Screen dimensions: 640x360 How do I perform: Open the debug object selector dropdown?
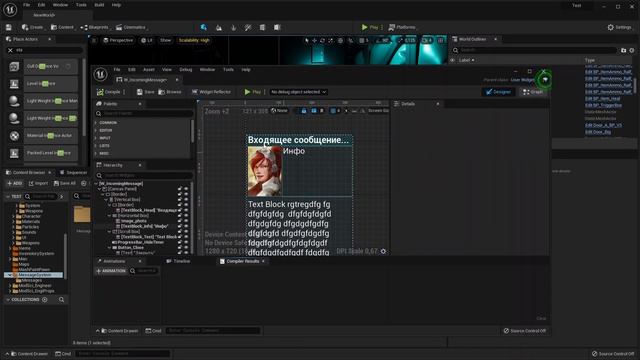298,92
